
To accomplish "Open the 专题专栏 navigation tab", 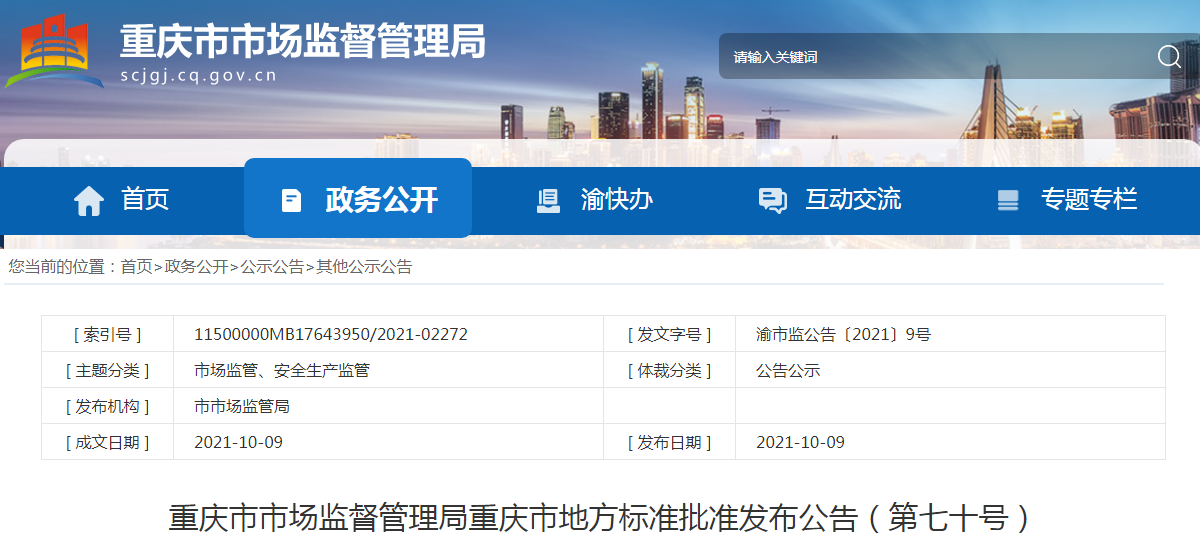I will [1067, 200].
